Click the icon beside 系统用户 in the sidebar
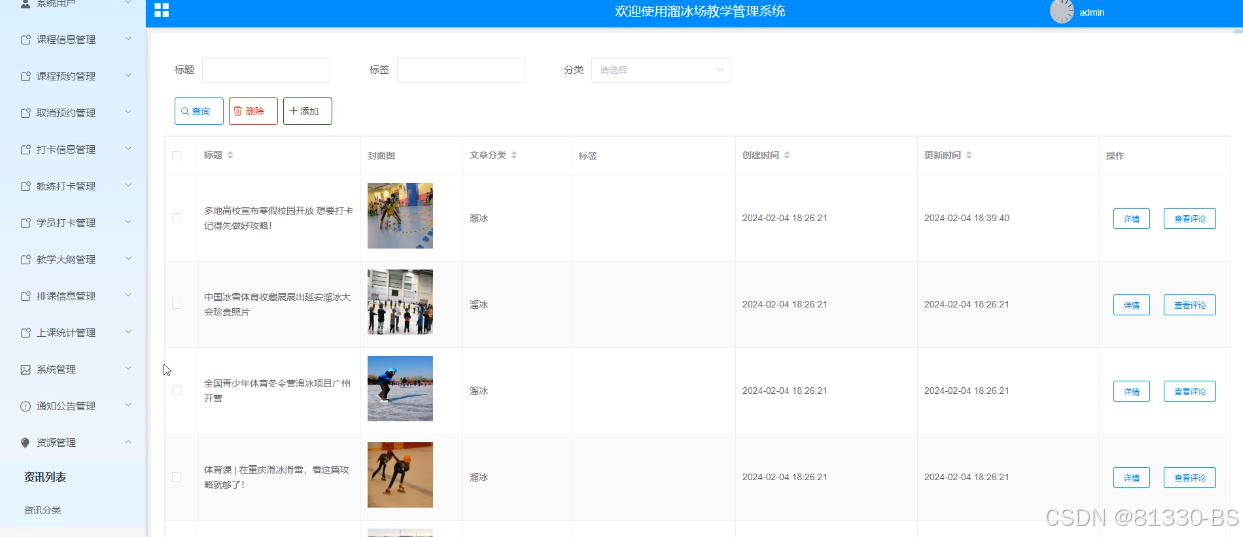Image resolution: width=1243 pixels, height=537 pixels. [x=26, y=3]
